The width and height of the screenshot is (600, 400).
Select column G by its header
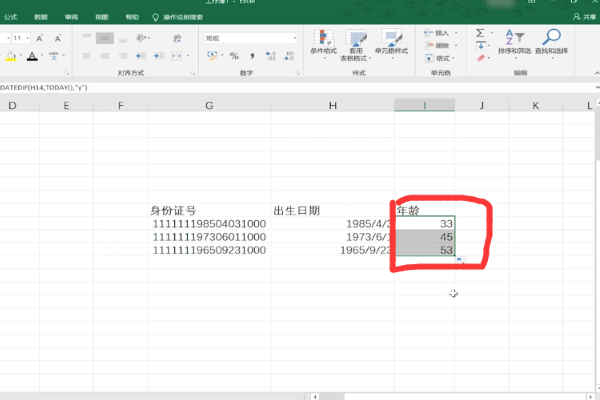209,106
